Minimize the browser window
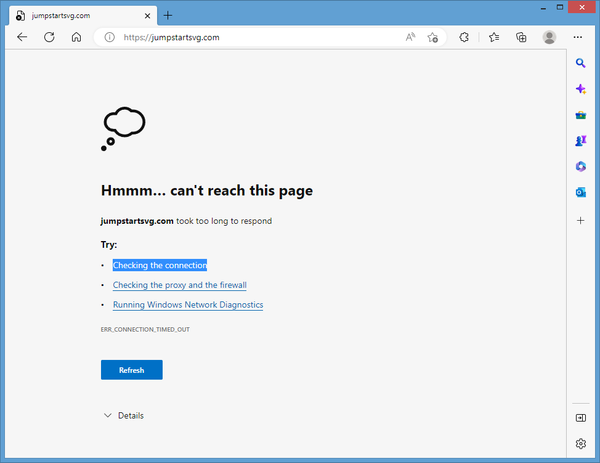This screenshot has width=600, height=463. pos(543,8)
